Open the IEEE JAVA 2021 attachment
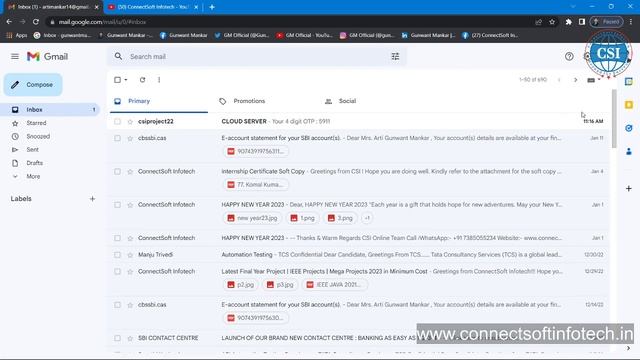 pos(335,284)
